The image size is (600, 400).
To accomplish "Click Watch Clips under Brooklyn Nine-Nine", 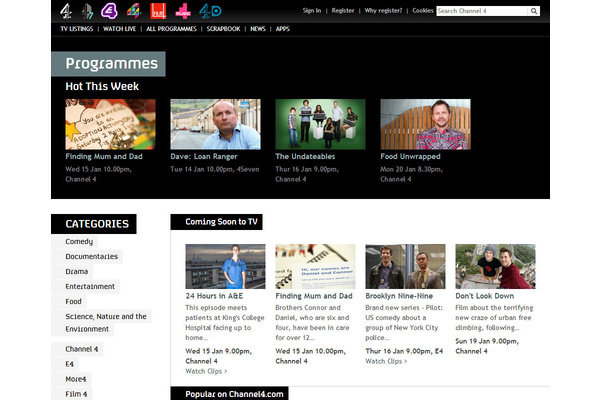I will [386, 361].
